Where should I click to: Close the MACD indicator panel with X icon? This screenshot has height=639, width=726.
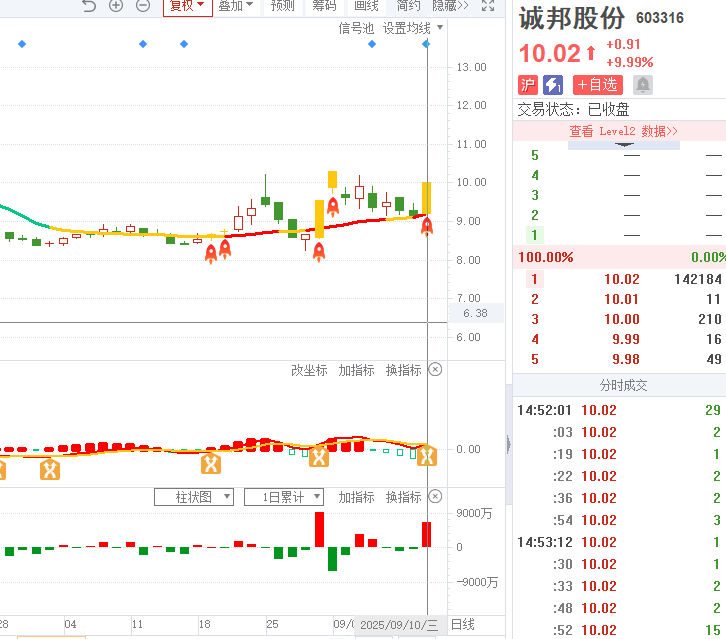(x=435, y=370)
